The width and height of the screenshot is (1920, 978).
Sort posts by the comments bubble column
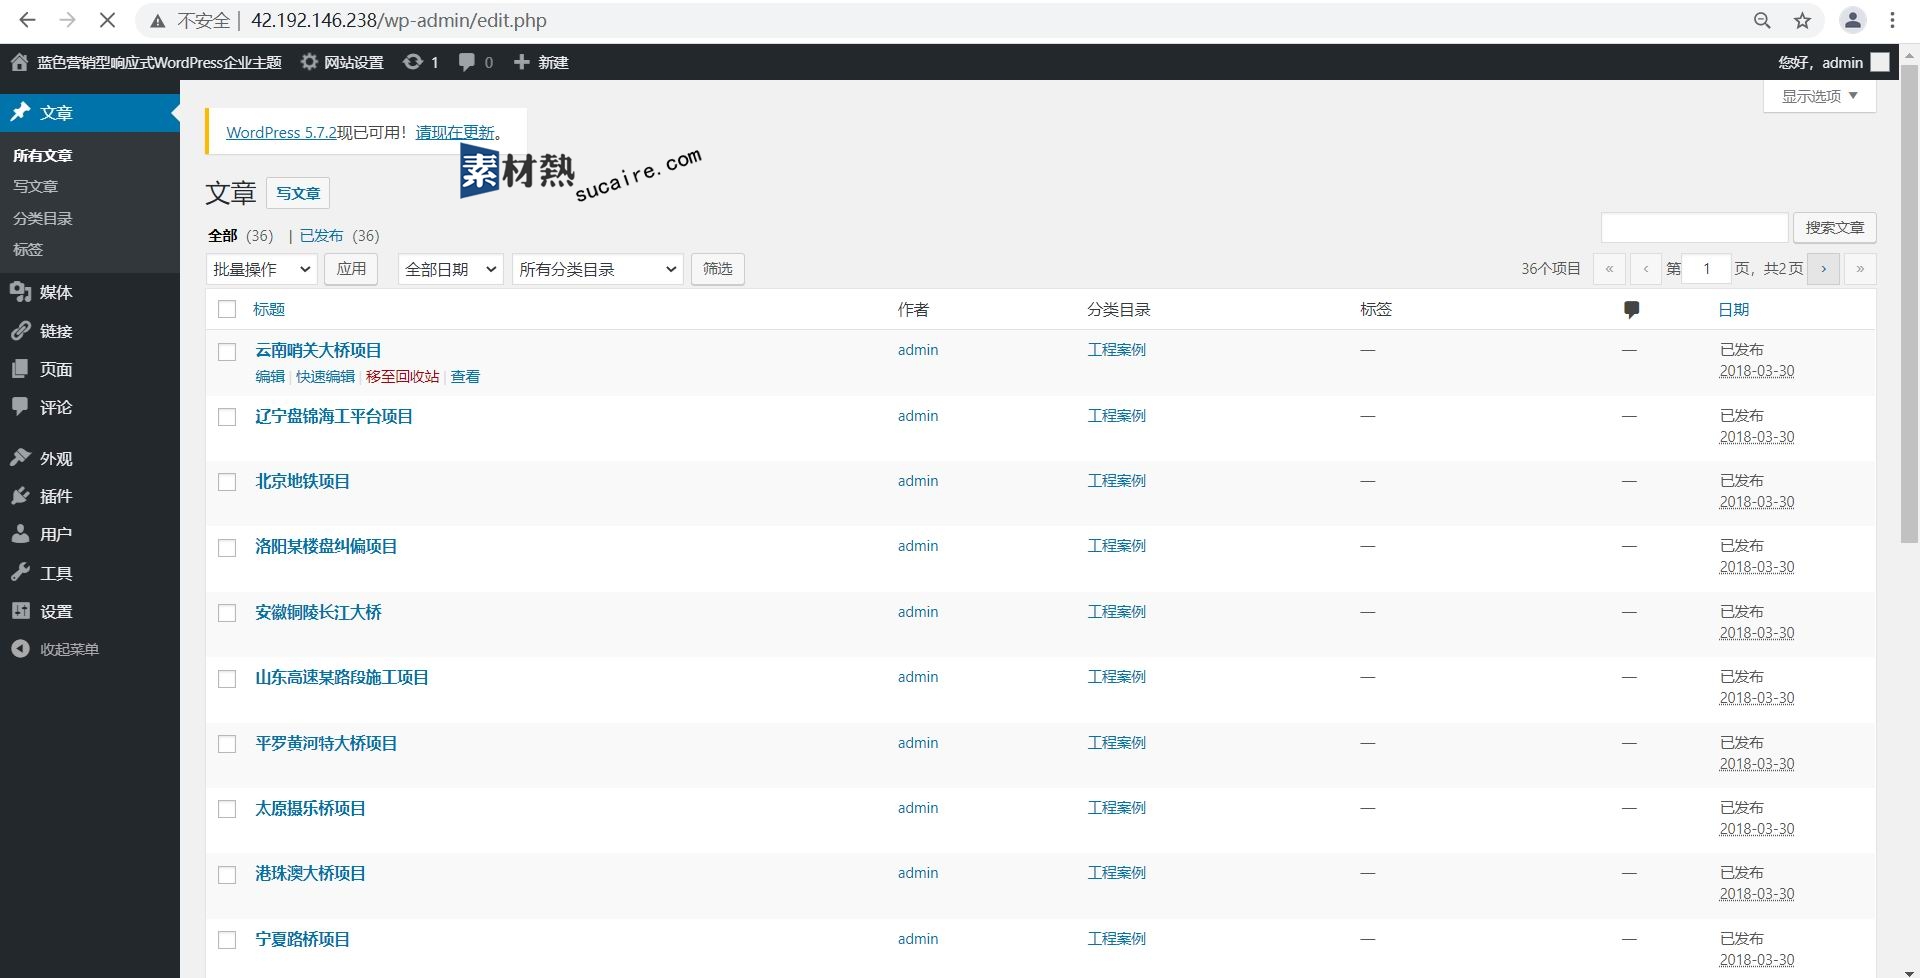pos(1631,310)
